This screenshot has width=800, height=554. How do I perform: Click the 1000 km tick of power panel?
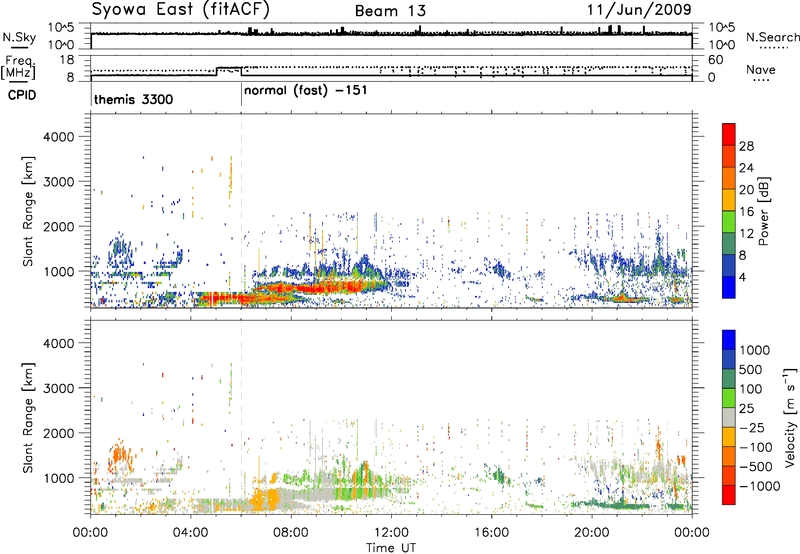tap(58, 271)
